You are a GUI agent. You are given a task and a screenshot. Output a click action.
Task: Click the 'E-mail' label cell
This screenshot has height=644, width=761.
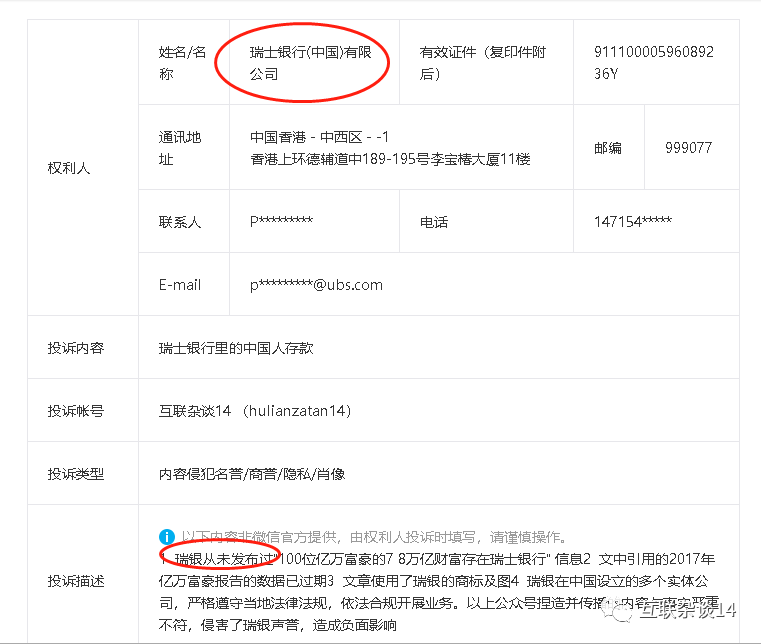(184, 284)
